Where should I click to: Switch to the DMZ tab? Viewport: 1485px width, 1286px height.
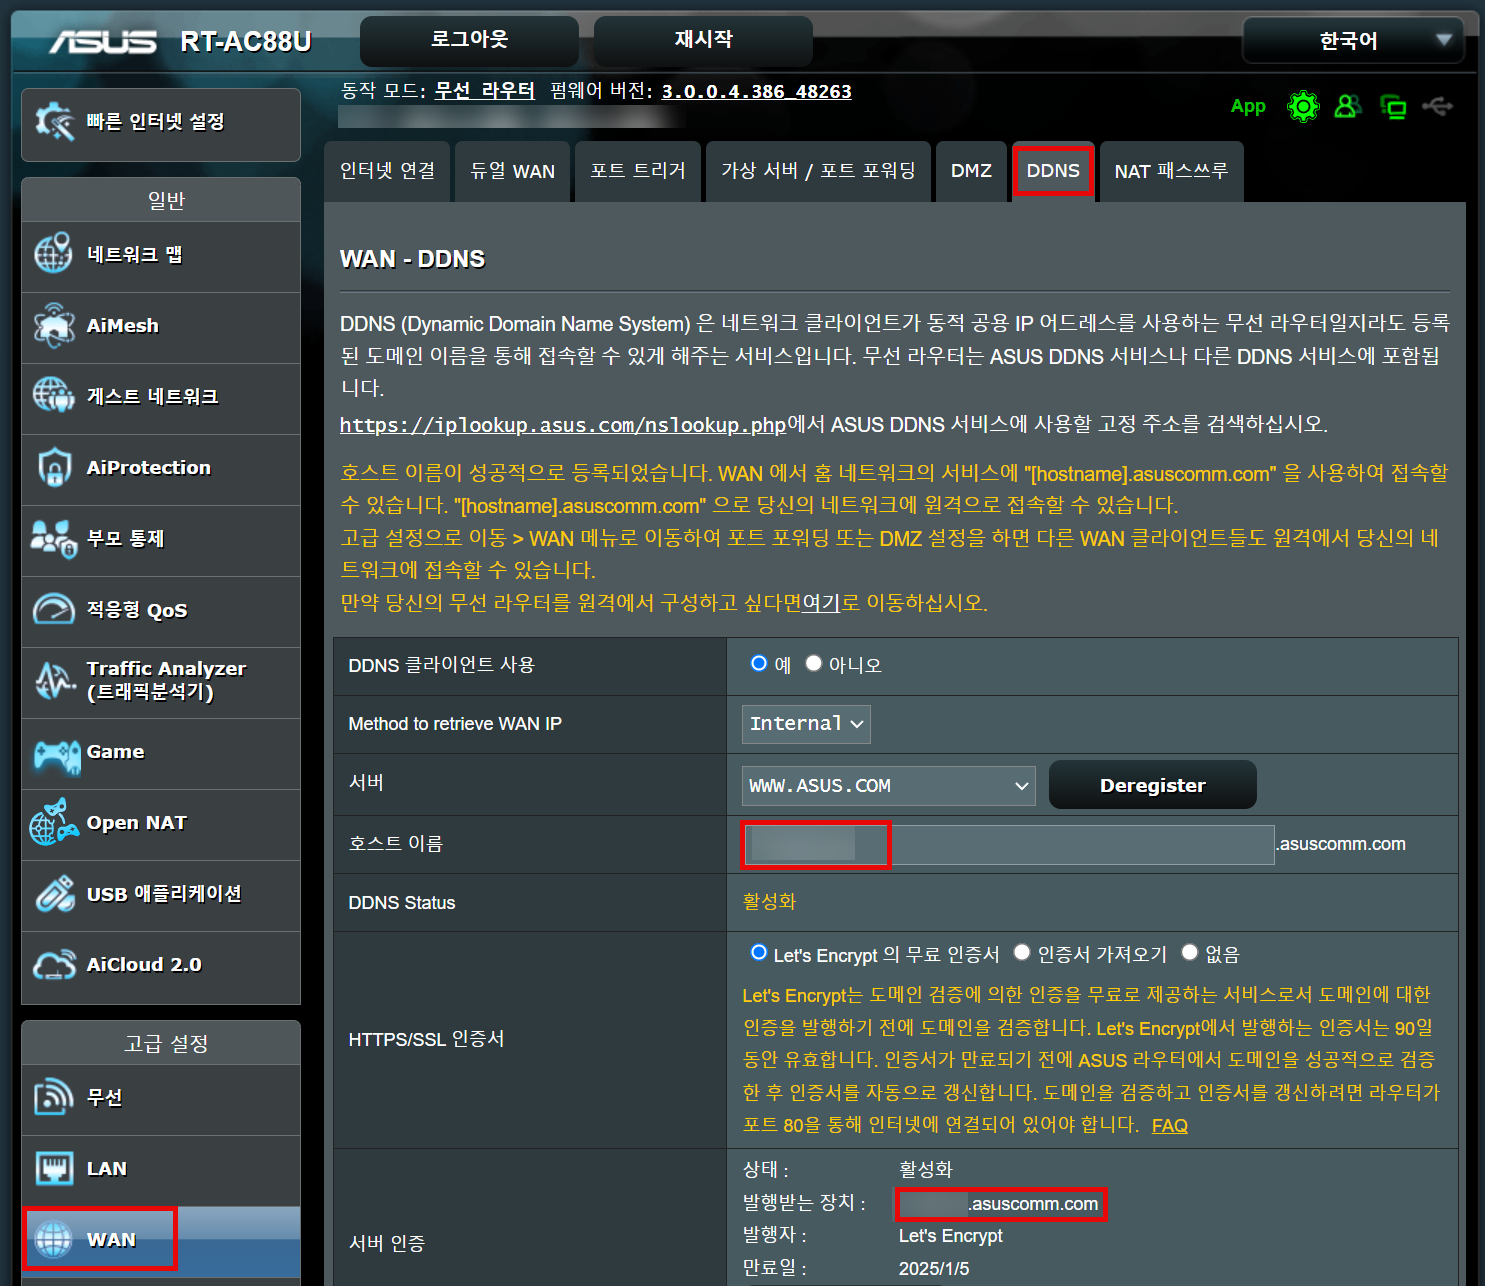coord(971,171)
